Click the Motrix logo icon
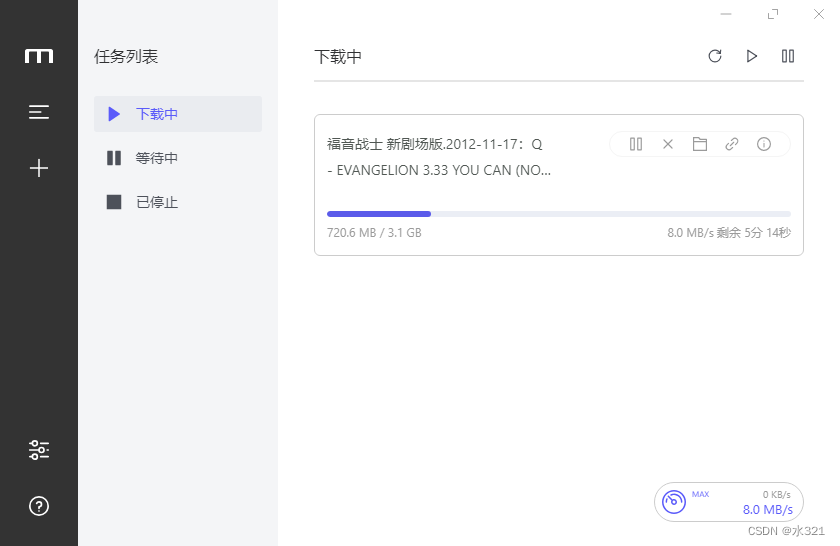The height and width of the screenshot is (546, 840). click(x=39, y=56)
